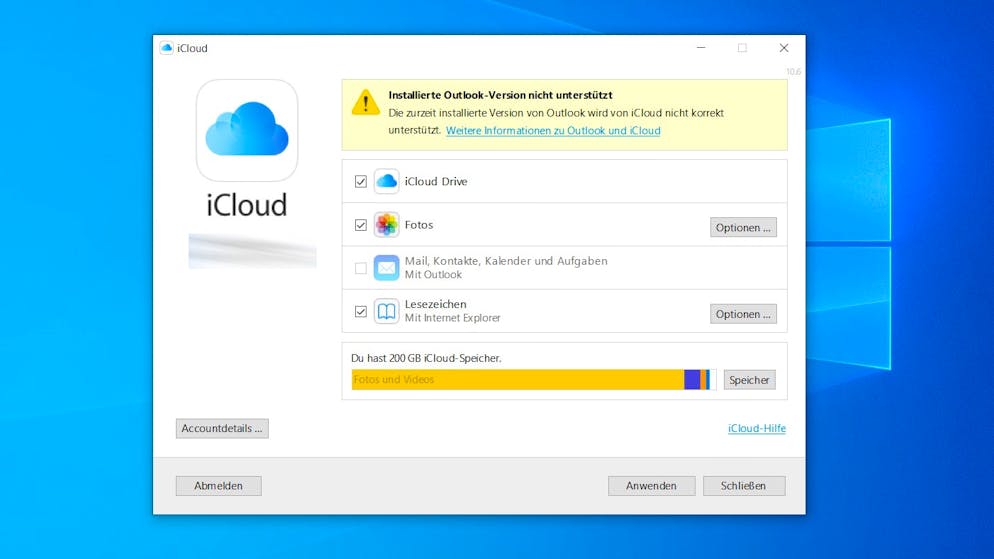Click the 'Mit Outlook' subtitle
This screenshot has width=994, height=559.
(433, 274)
